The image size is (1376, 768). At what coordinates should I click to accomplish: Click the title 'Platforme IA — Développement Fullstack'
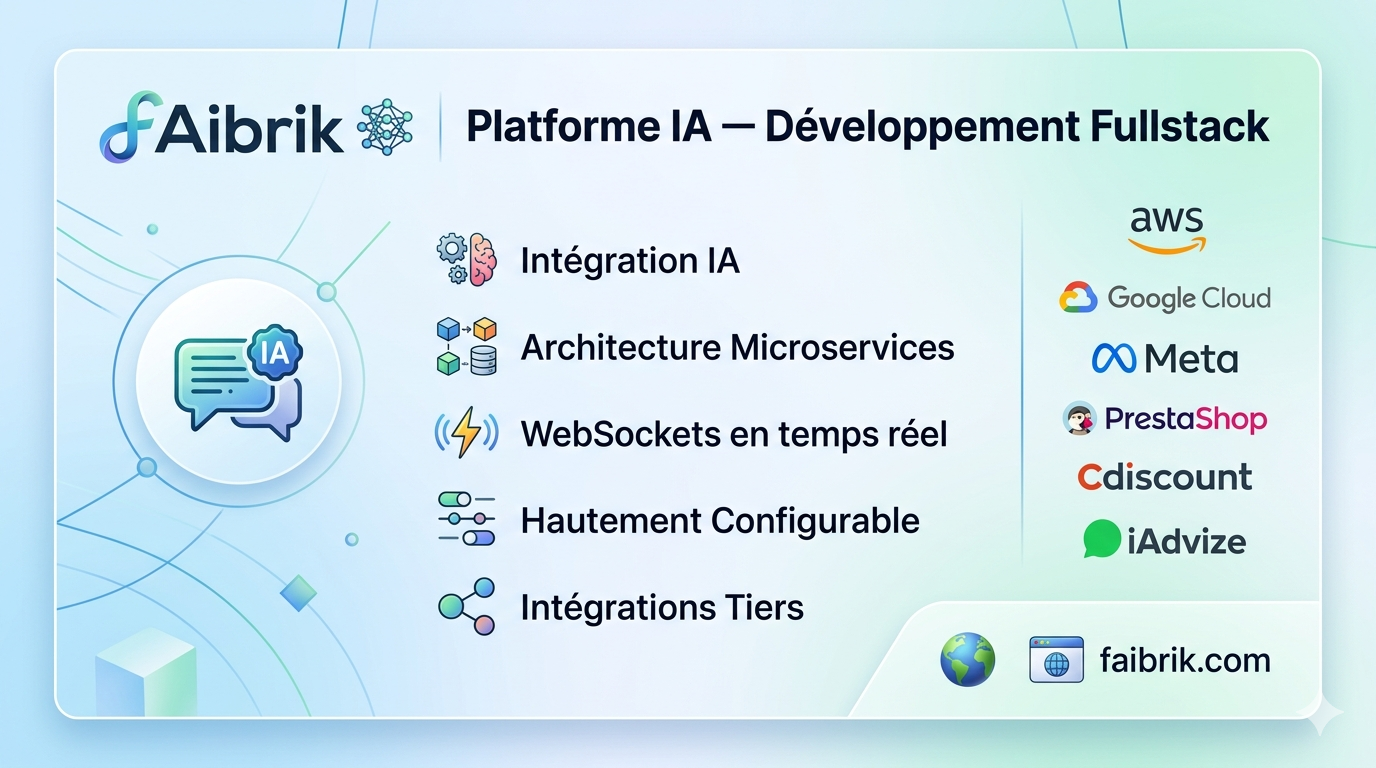(x=868, y=128)
